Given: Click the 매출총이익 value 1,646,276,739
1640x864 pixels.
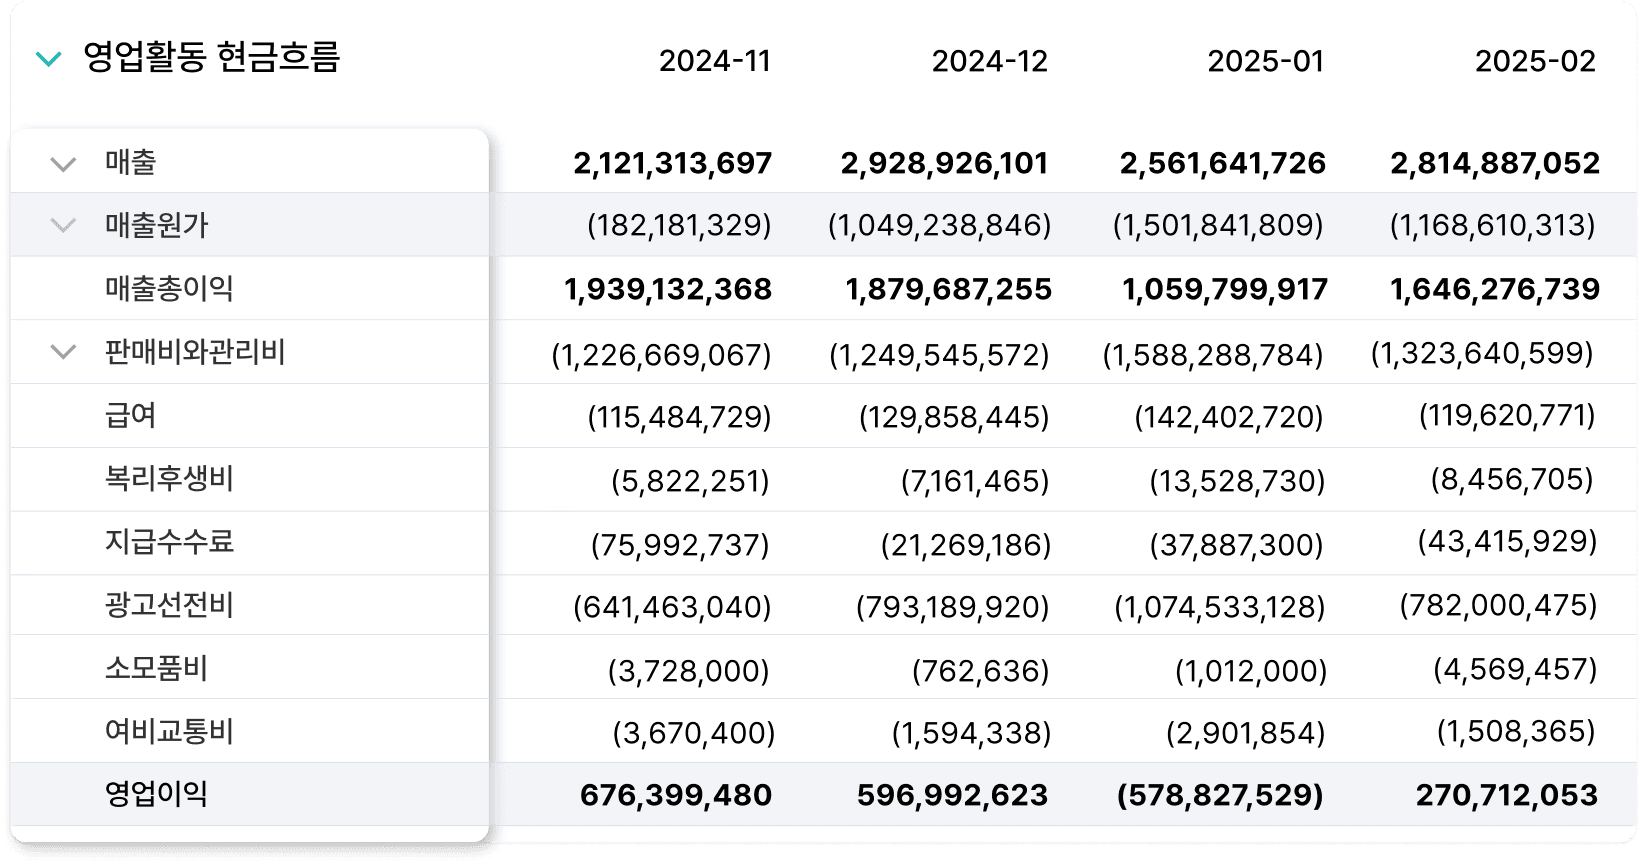Looking at the screenshot, I should [1495, 289].
